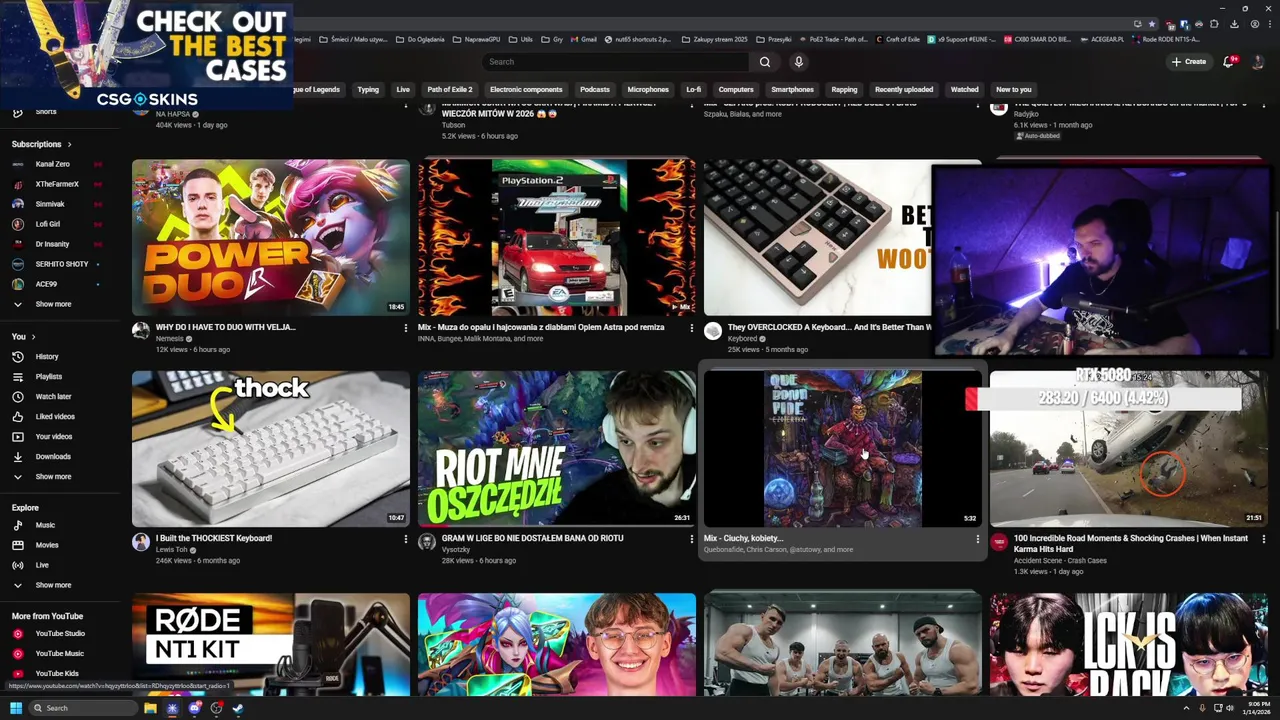Open Playlists in the sidebar
Image resolution: width=1280 pixels, height=720 pixels.
coord(48,377)
